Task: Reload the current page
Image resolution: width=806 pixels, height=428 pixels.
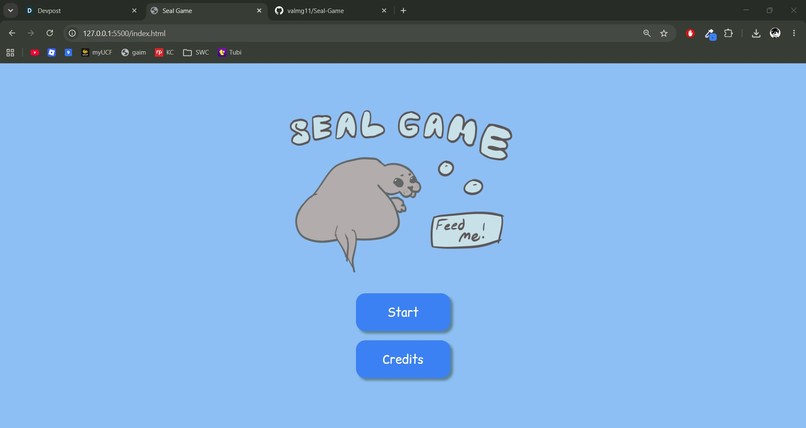Action: [x=50, y=33]
